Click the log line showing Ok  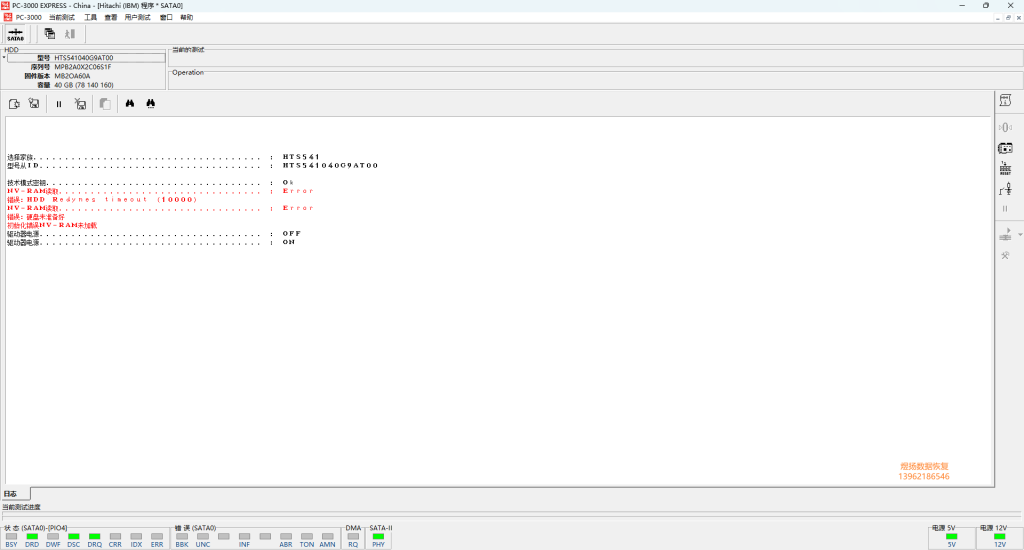point(151,182)
